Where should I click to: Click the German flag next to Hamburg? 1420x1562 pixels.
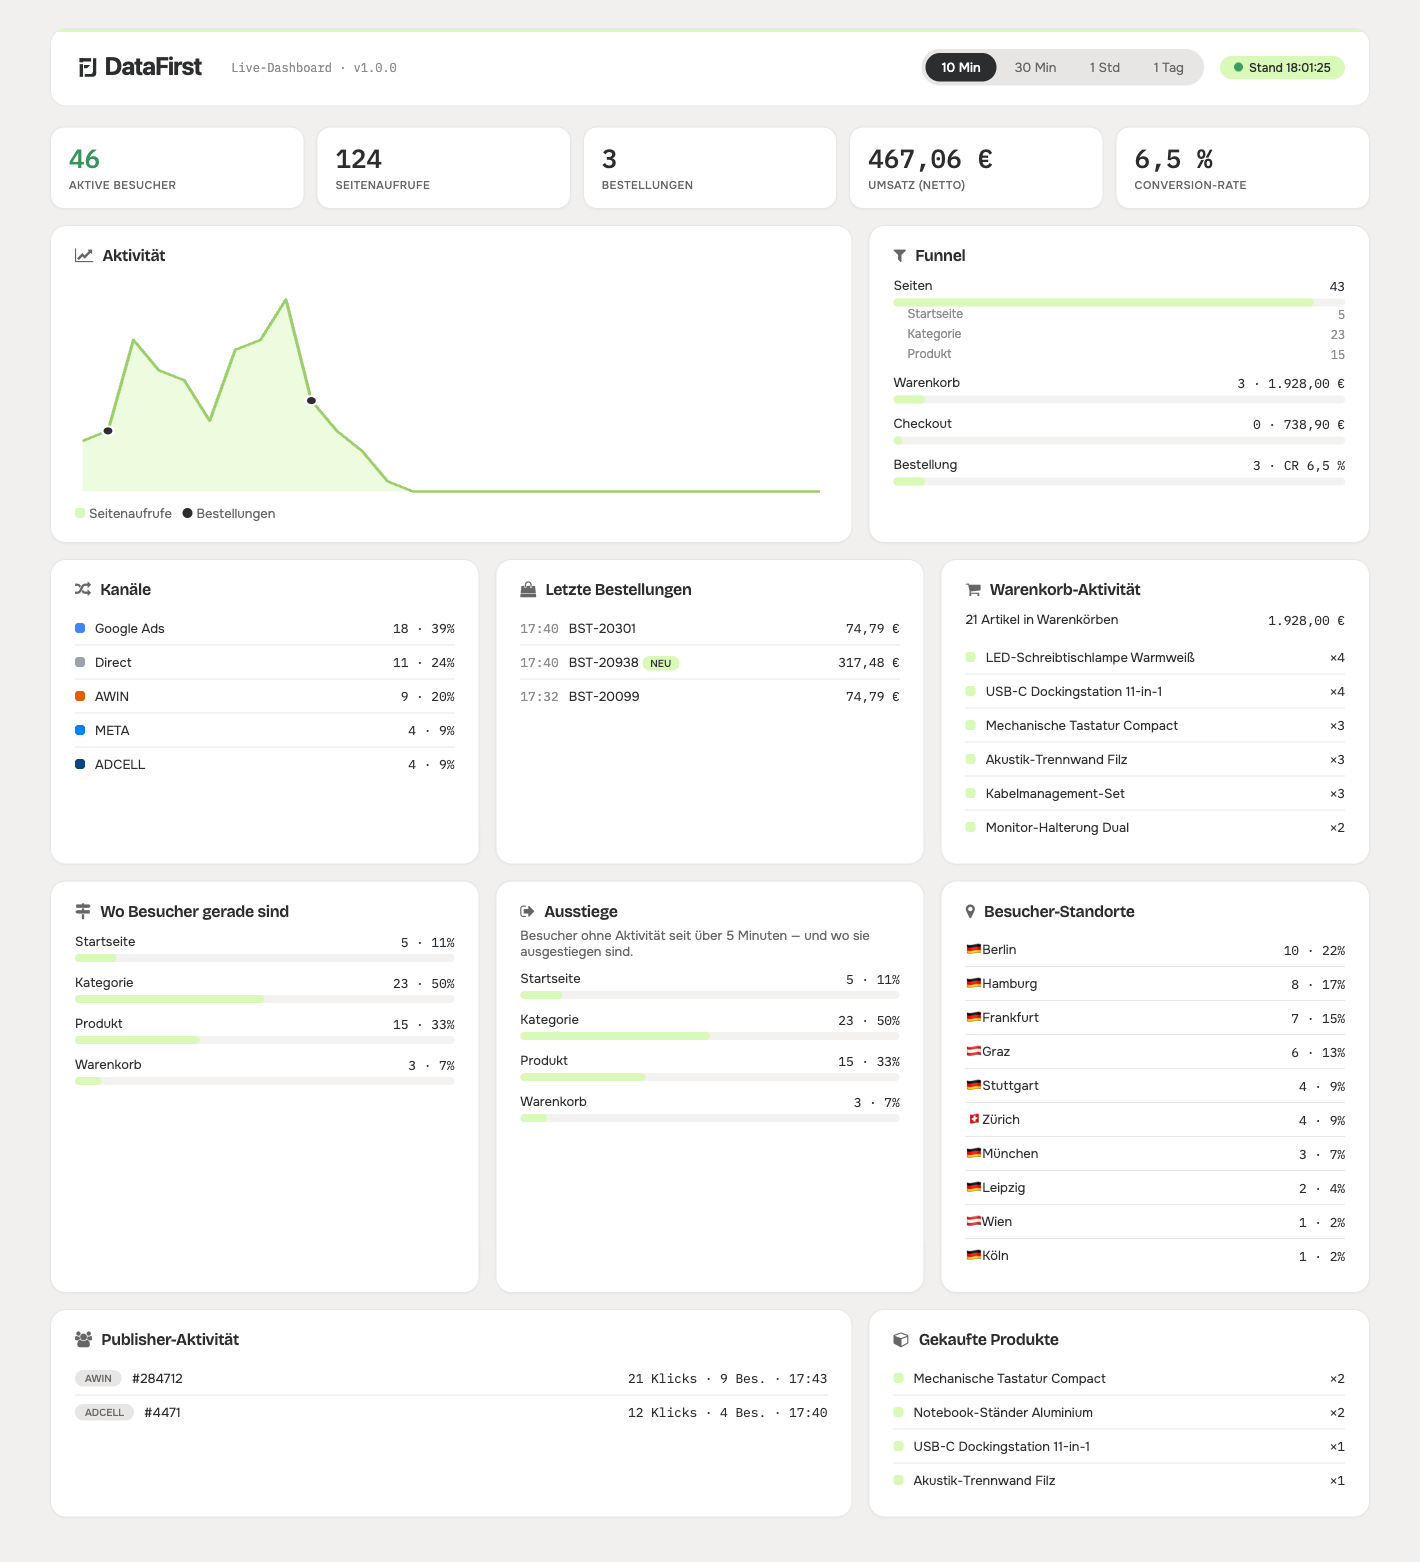974,983
